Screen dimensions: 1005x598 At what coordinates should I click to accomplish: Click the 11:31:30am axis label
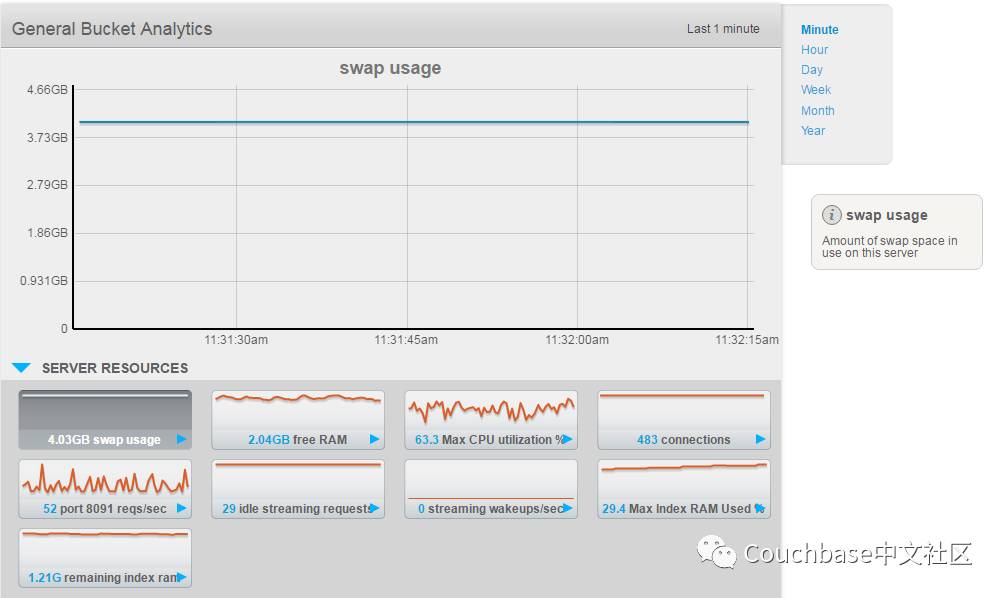(236, 340)
